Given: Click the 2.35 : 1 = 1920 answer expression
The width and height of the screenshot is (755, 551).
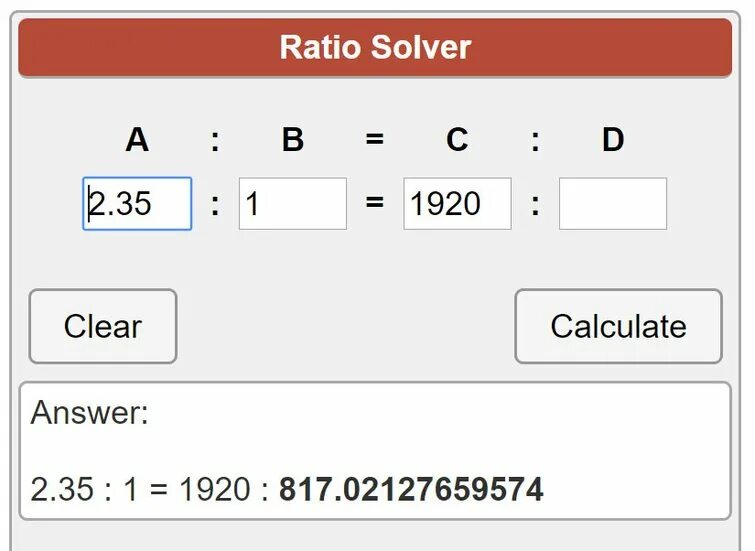Looking at the screenshot, I should tap(140, 489).
